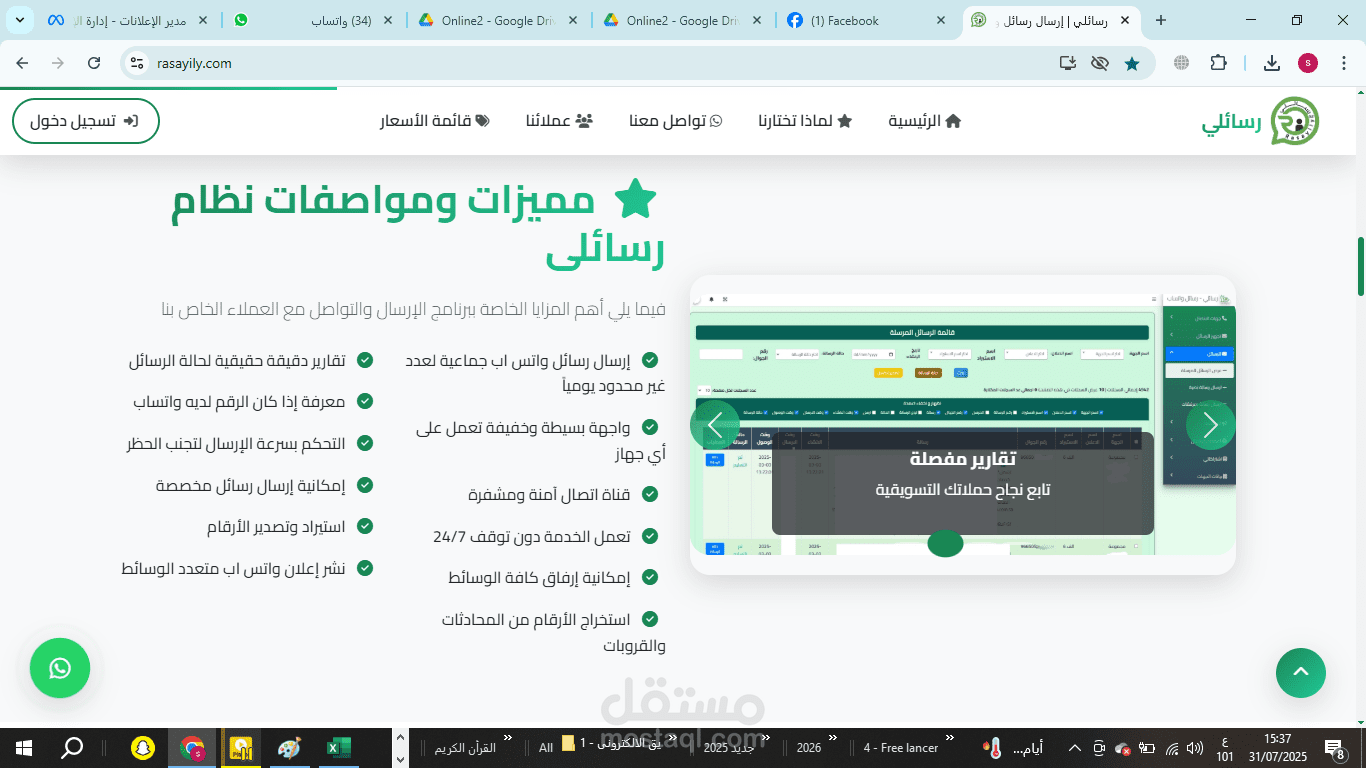Close the Facebook tab

(941, 20)
